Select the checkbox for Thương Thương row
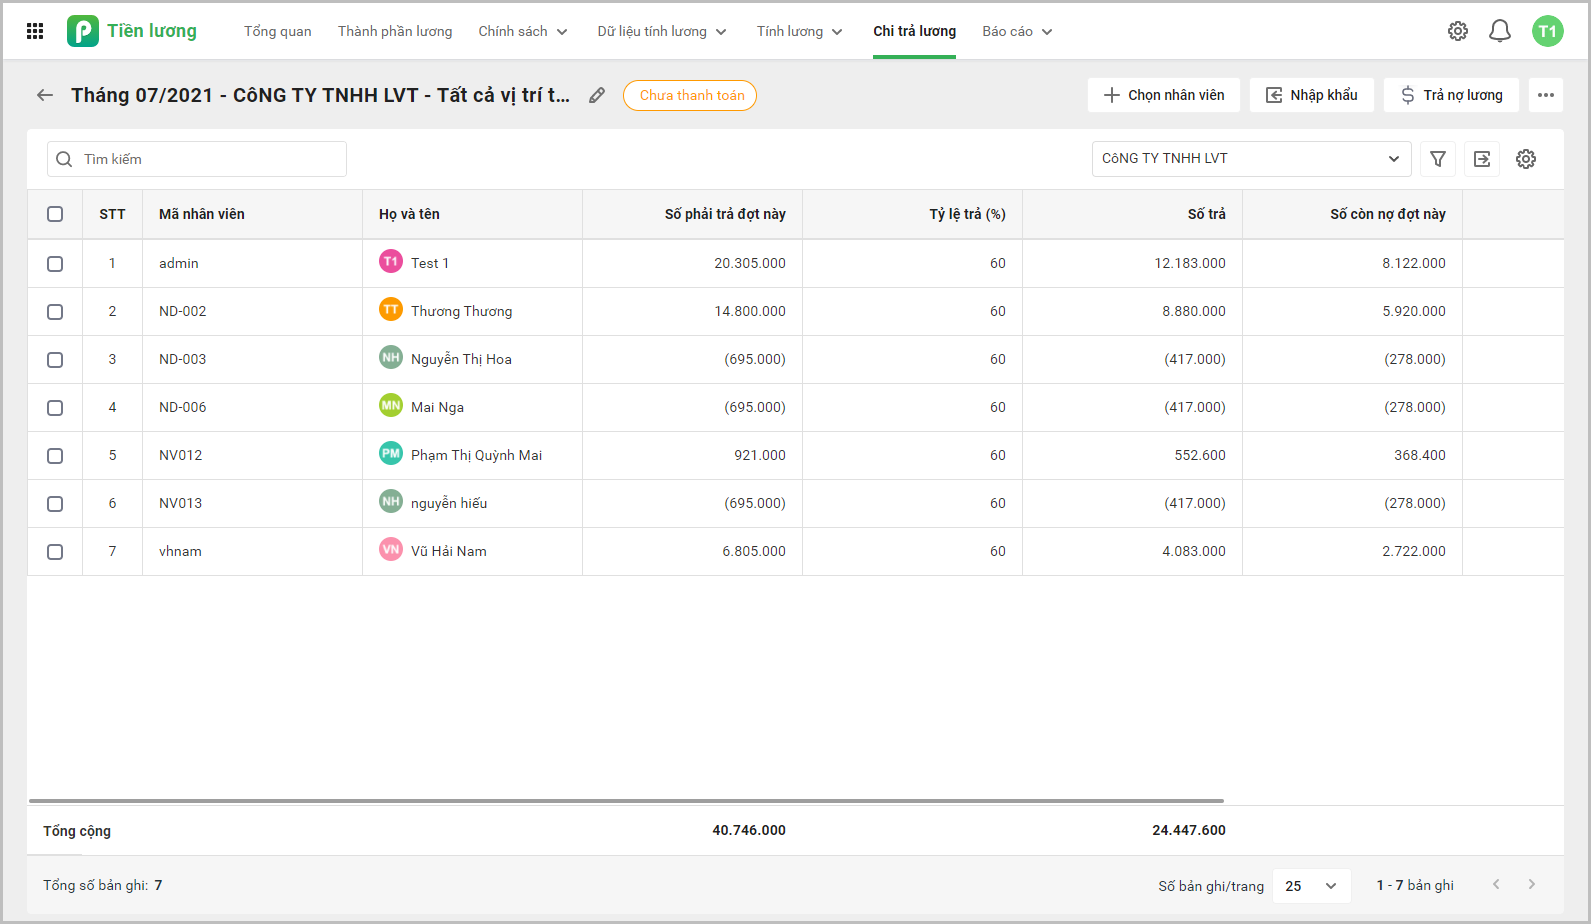The width and height of the screenshot is (1591, 924). [x=55, y=312]
